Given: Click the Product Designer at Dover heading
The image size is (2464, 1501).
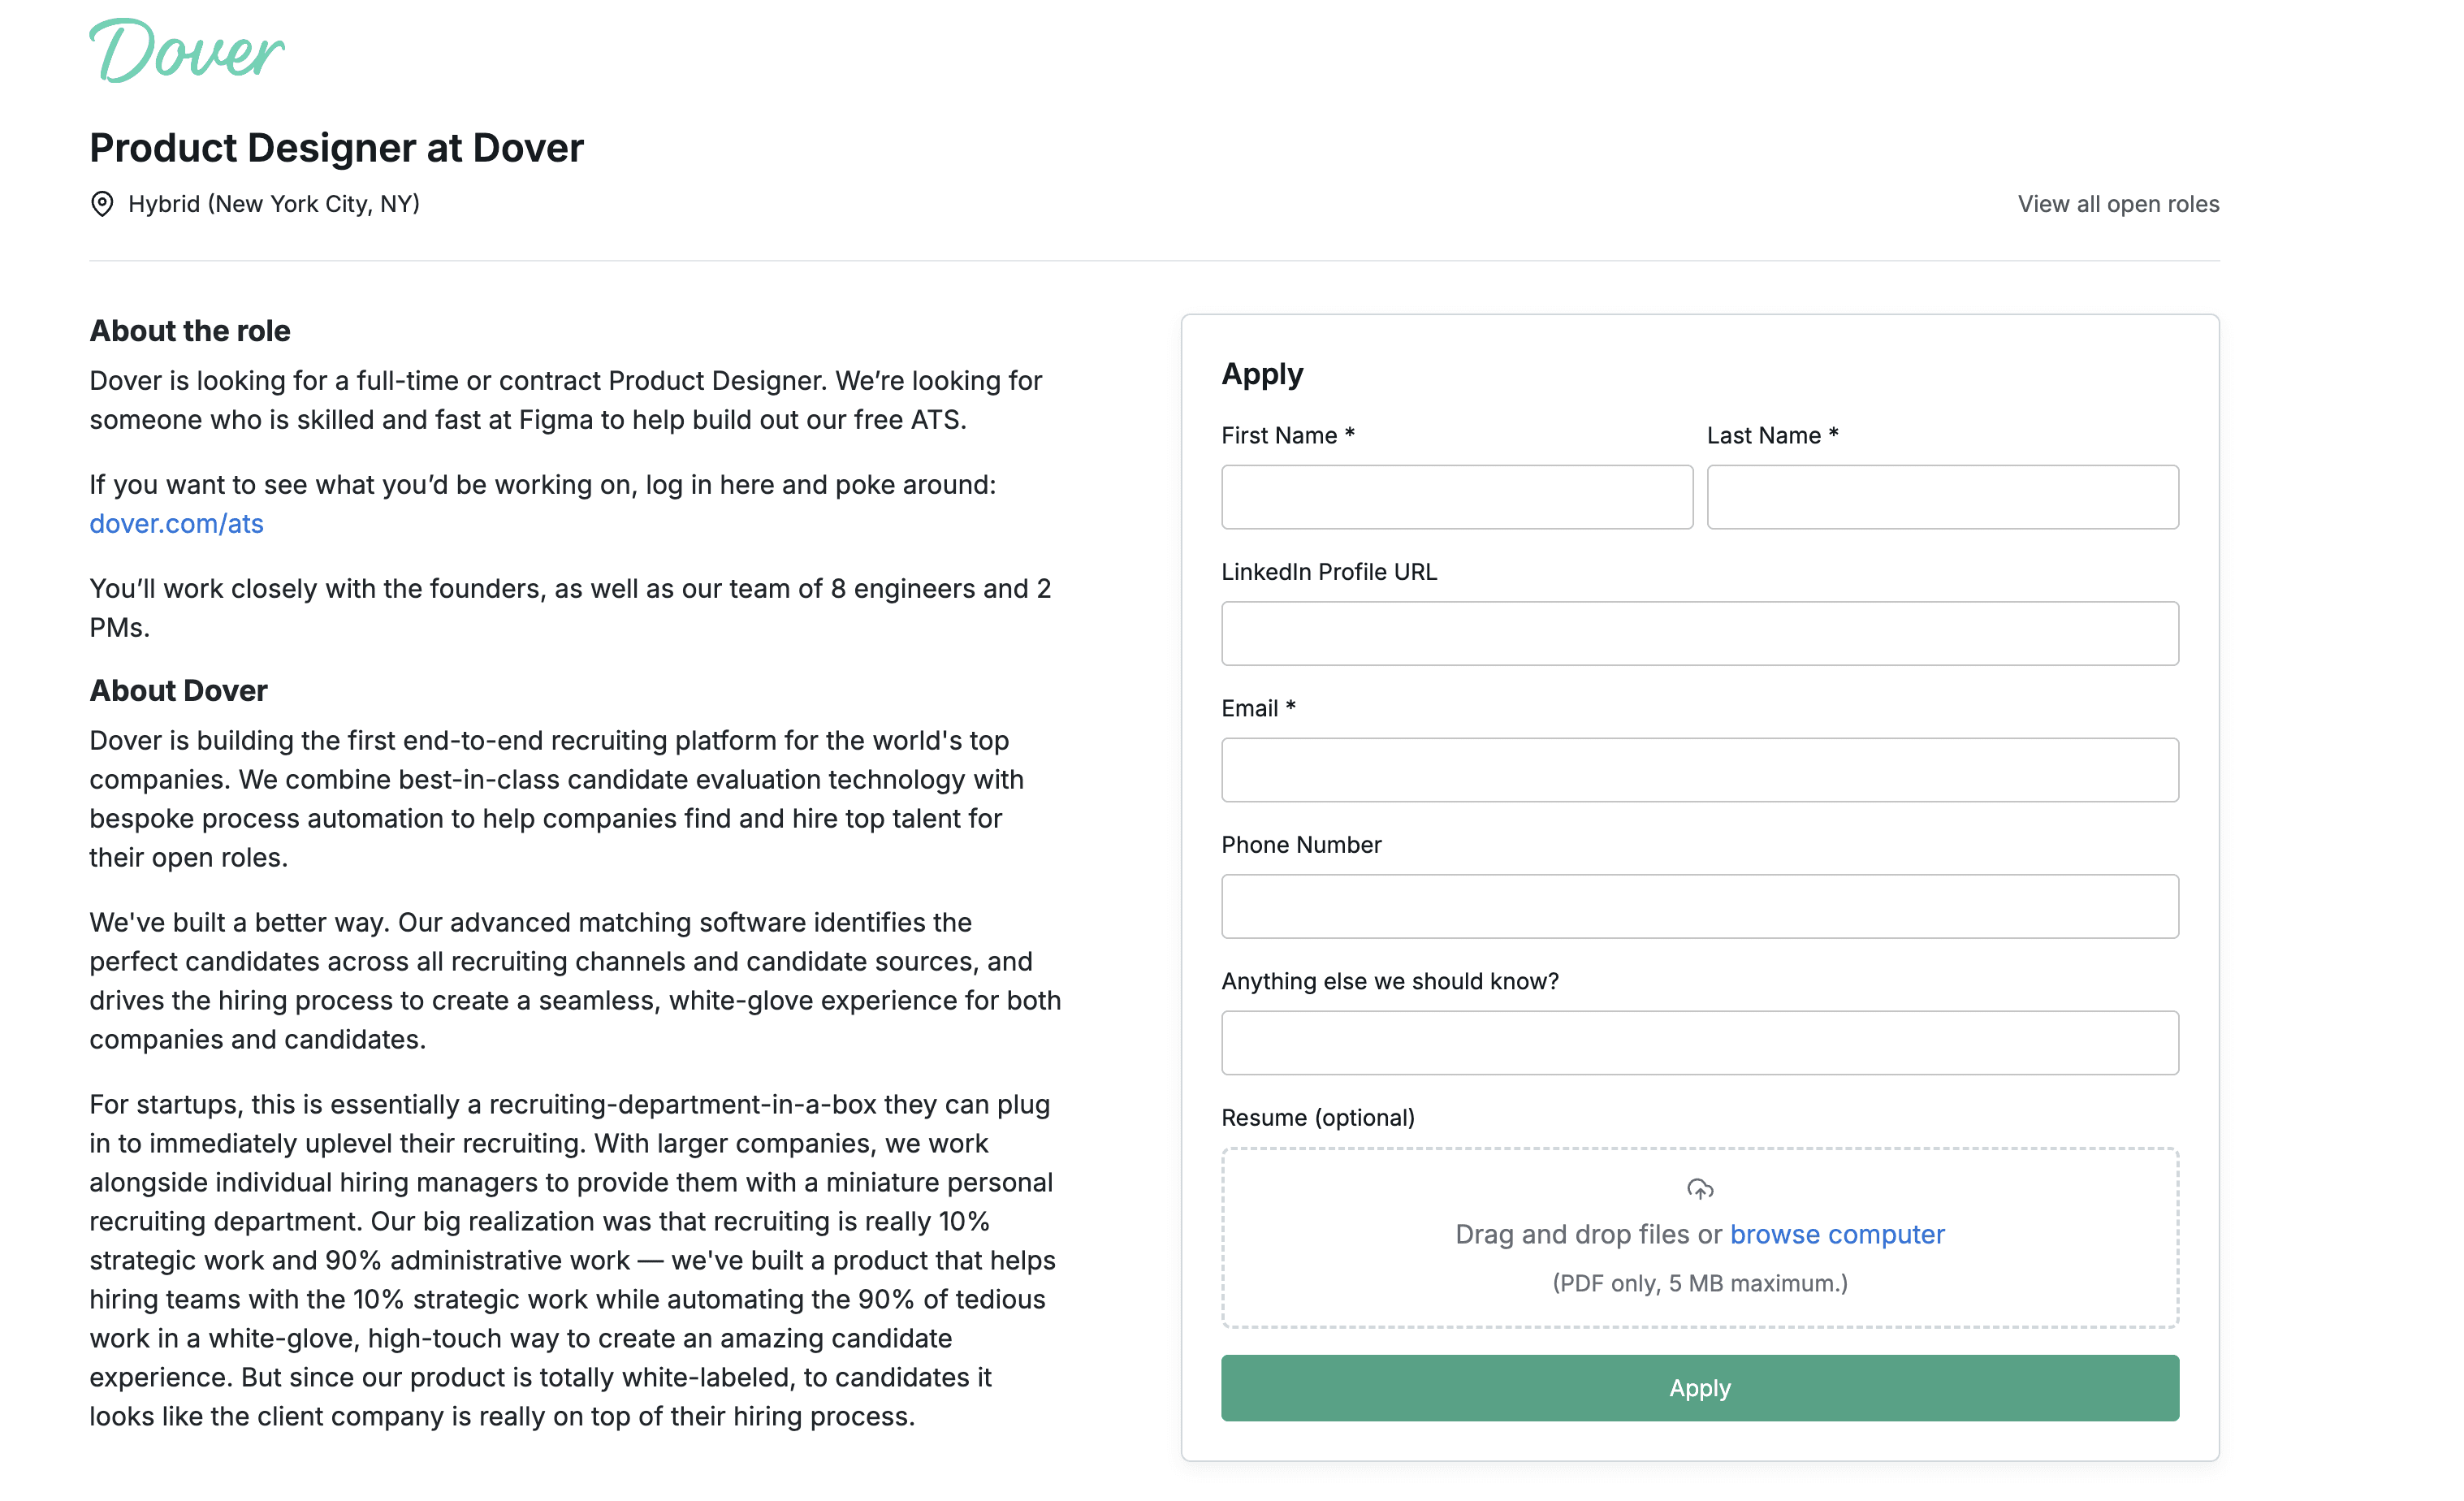Looking at the screenshot, I should 336,148.
